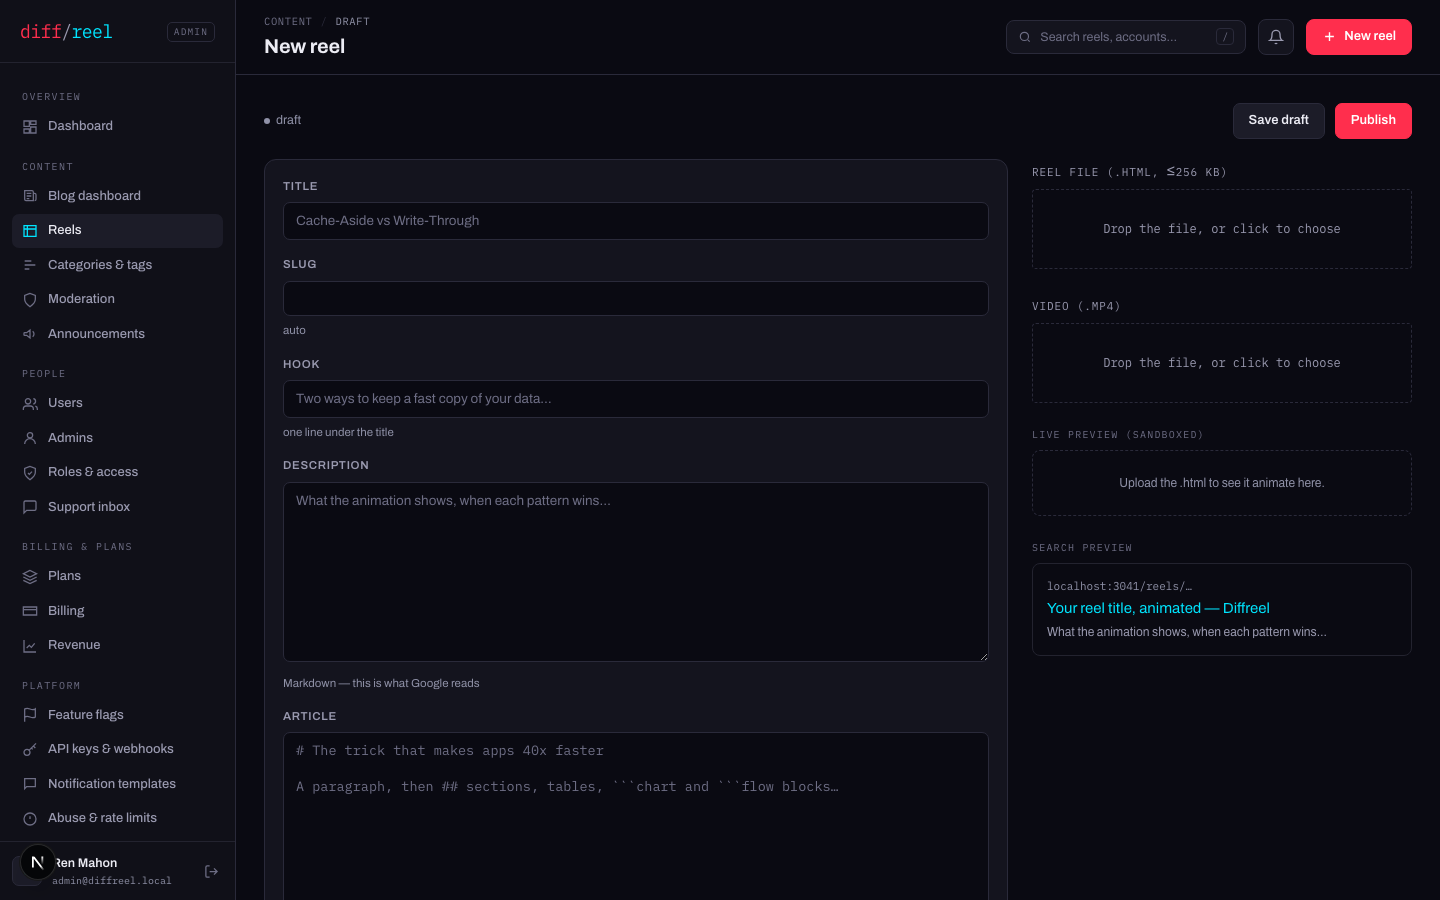Click the Feature flags flag icon
Viewport: 1440px width, 900px height.
coord(30,715)
